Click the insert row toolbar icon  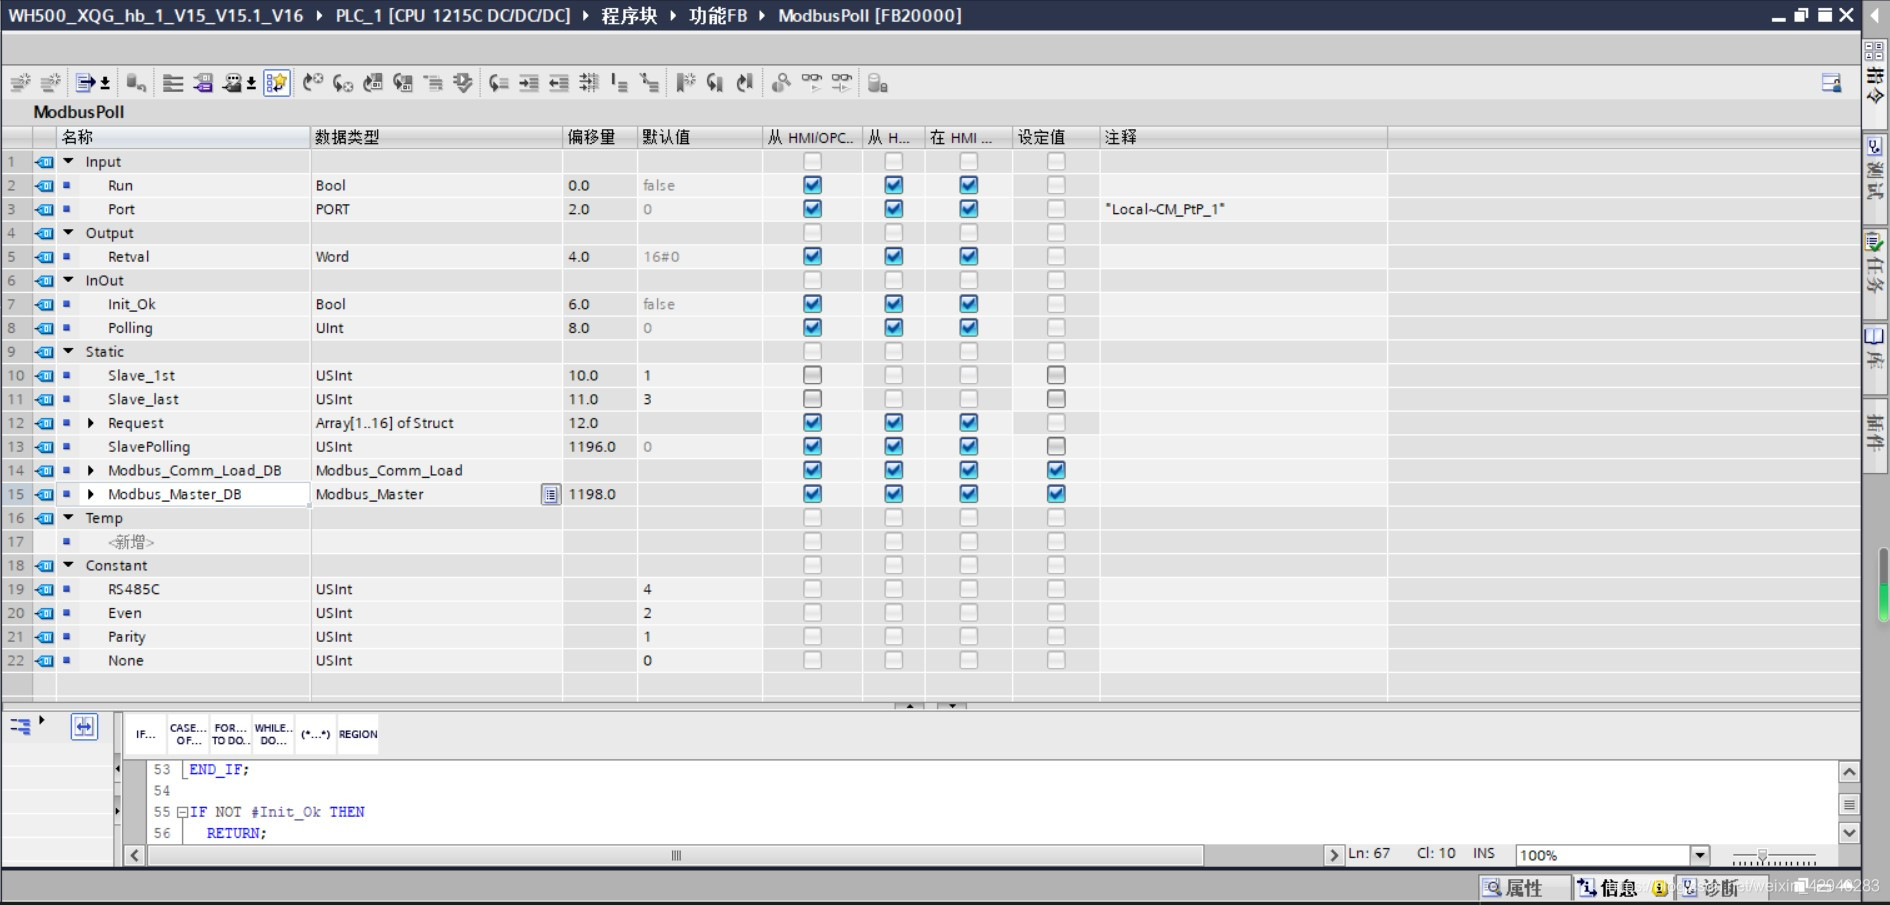click(x=20, y=83)
